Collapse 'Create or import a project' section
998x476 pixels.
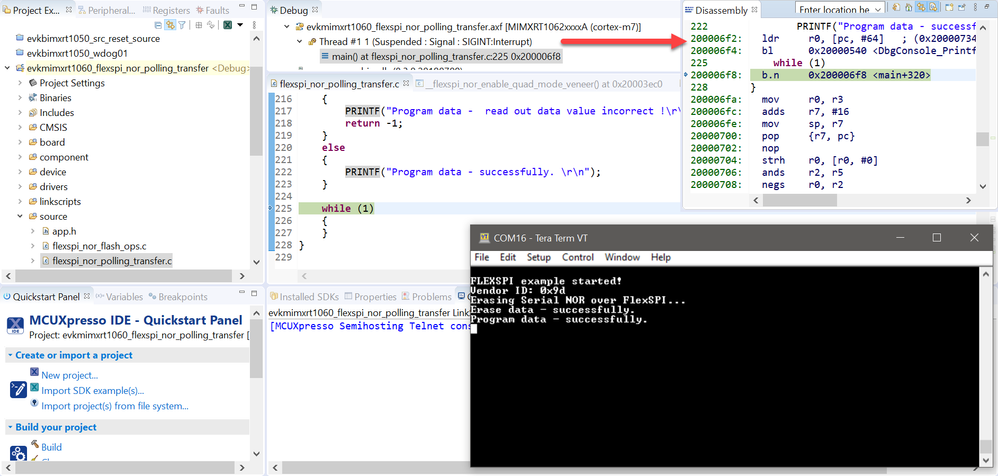point(10,355)
